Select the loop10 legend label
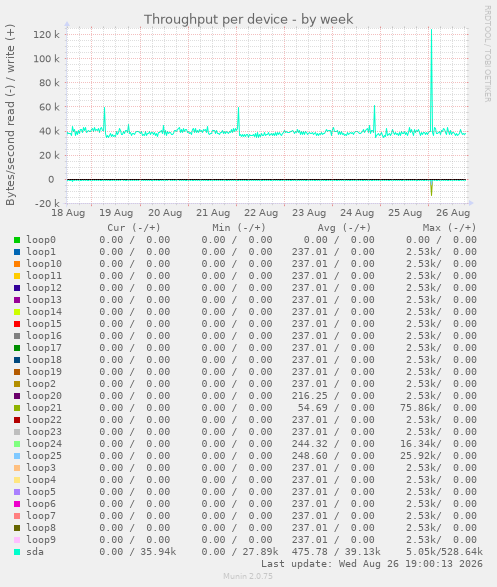Screen dimensions: 497x587 (x=44, y=264)
